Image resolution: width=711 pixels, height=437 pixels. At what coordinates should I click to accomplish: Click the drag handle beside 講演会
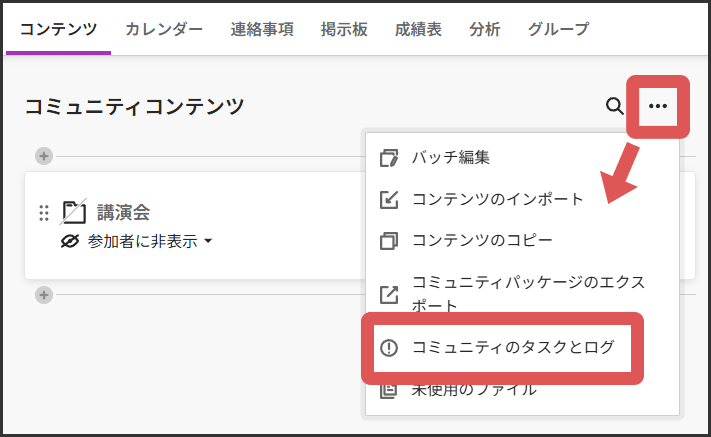[43, 213]
